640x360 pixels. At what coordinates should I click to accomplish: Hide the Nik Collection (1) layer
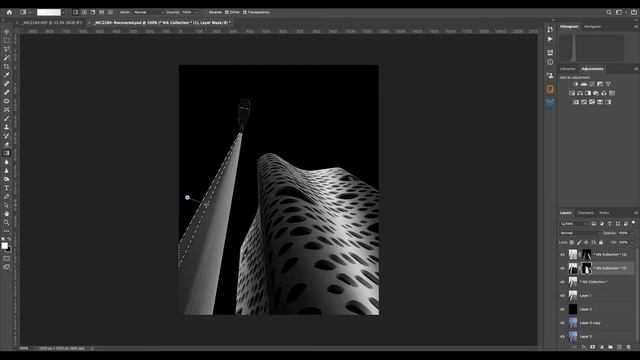[x=562, y=268]
